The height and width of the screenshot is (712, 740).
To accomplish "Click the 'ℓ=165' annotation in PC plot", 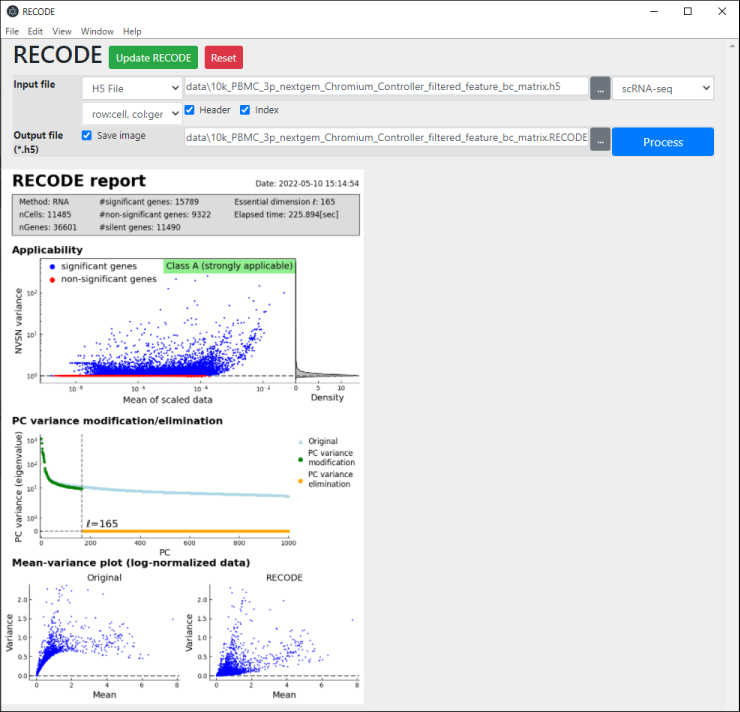I will pos(102,524).
